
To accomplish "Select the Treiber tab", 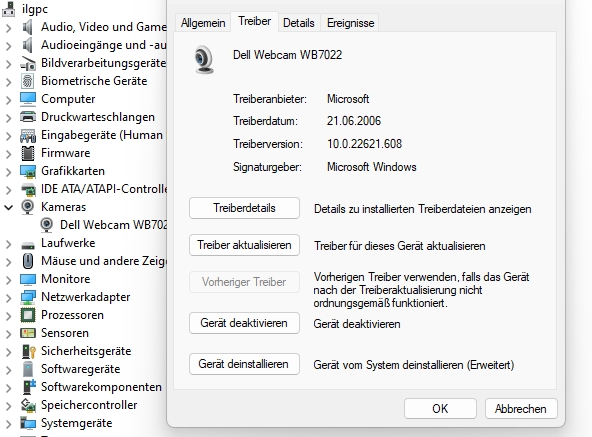I will 254,21.
